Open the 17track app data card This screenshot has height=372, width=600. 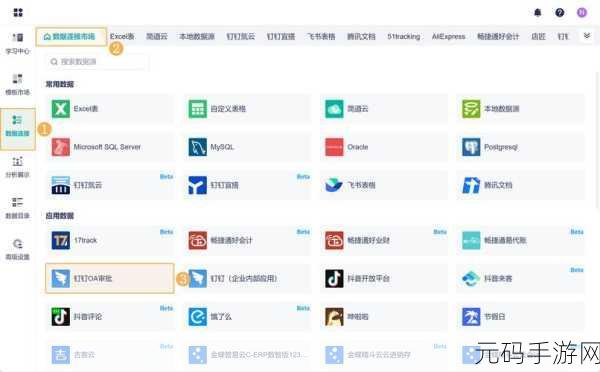coord(110,240)
